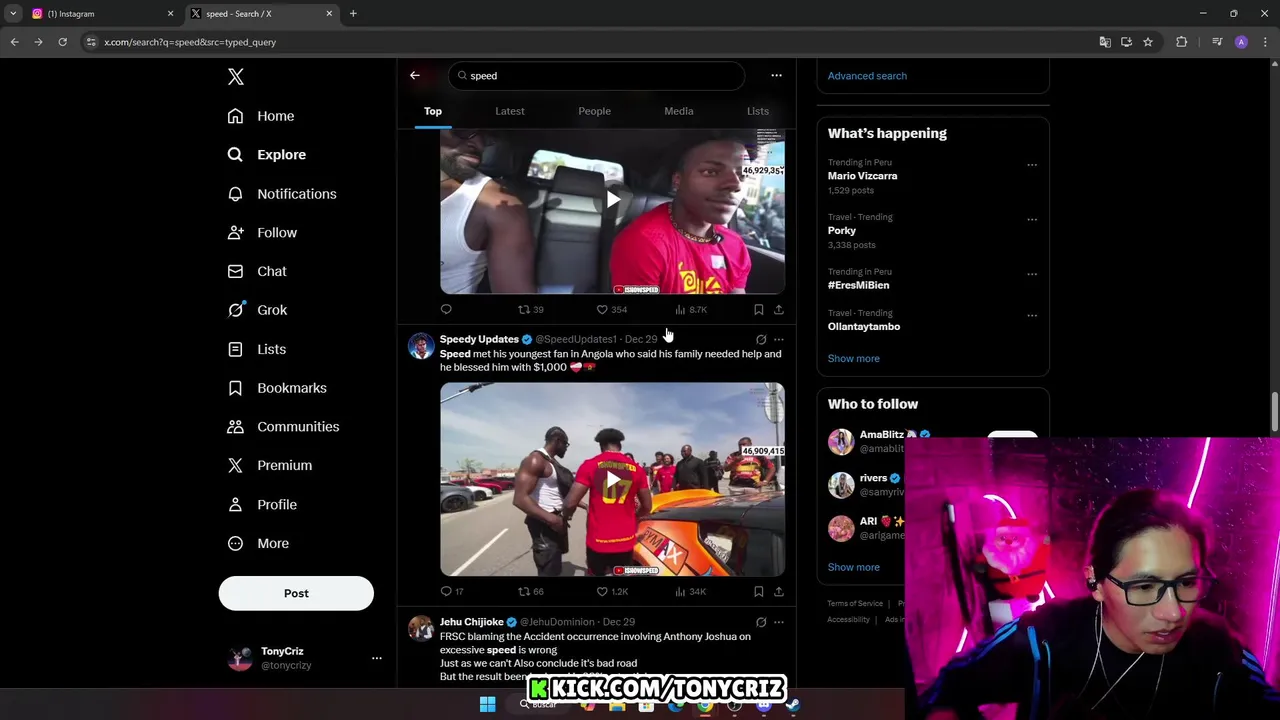
Task: Like the post with 1.2K likes
Action: [x=612, y=592]
